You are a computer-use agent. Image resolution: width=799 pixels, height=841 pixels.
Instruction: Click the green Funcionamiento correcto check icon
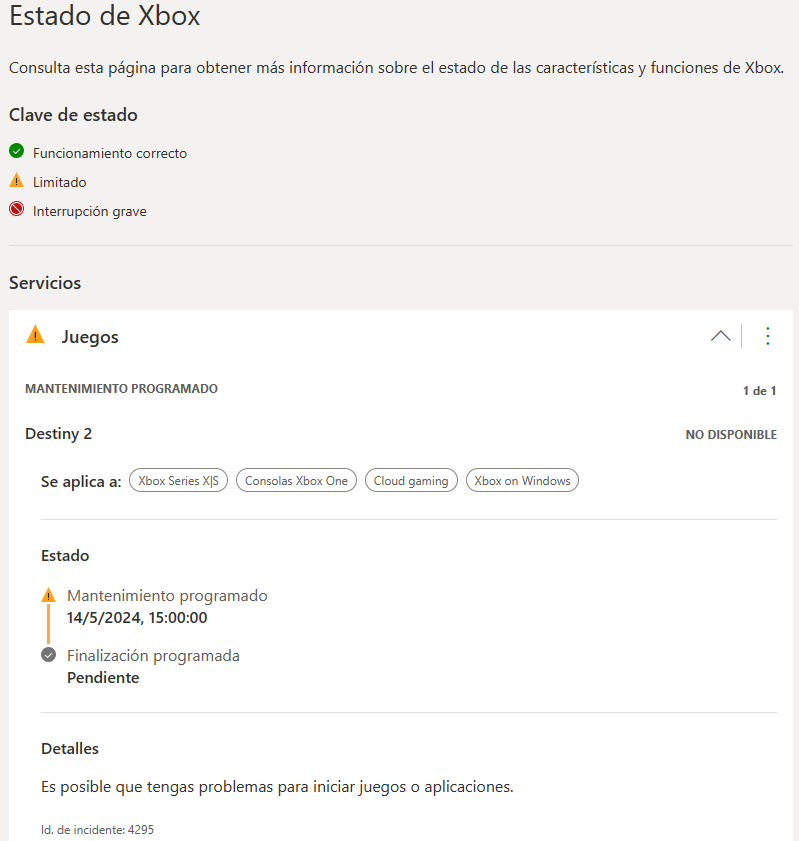pyautogui.click(x=17, y=151)
